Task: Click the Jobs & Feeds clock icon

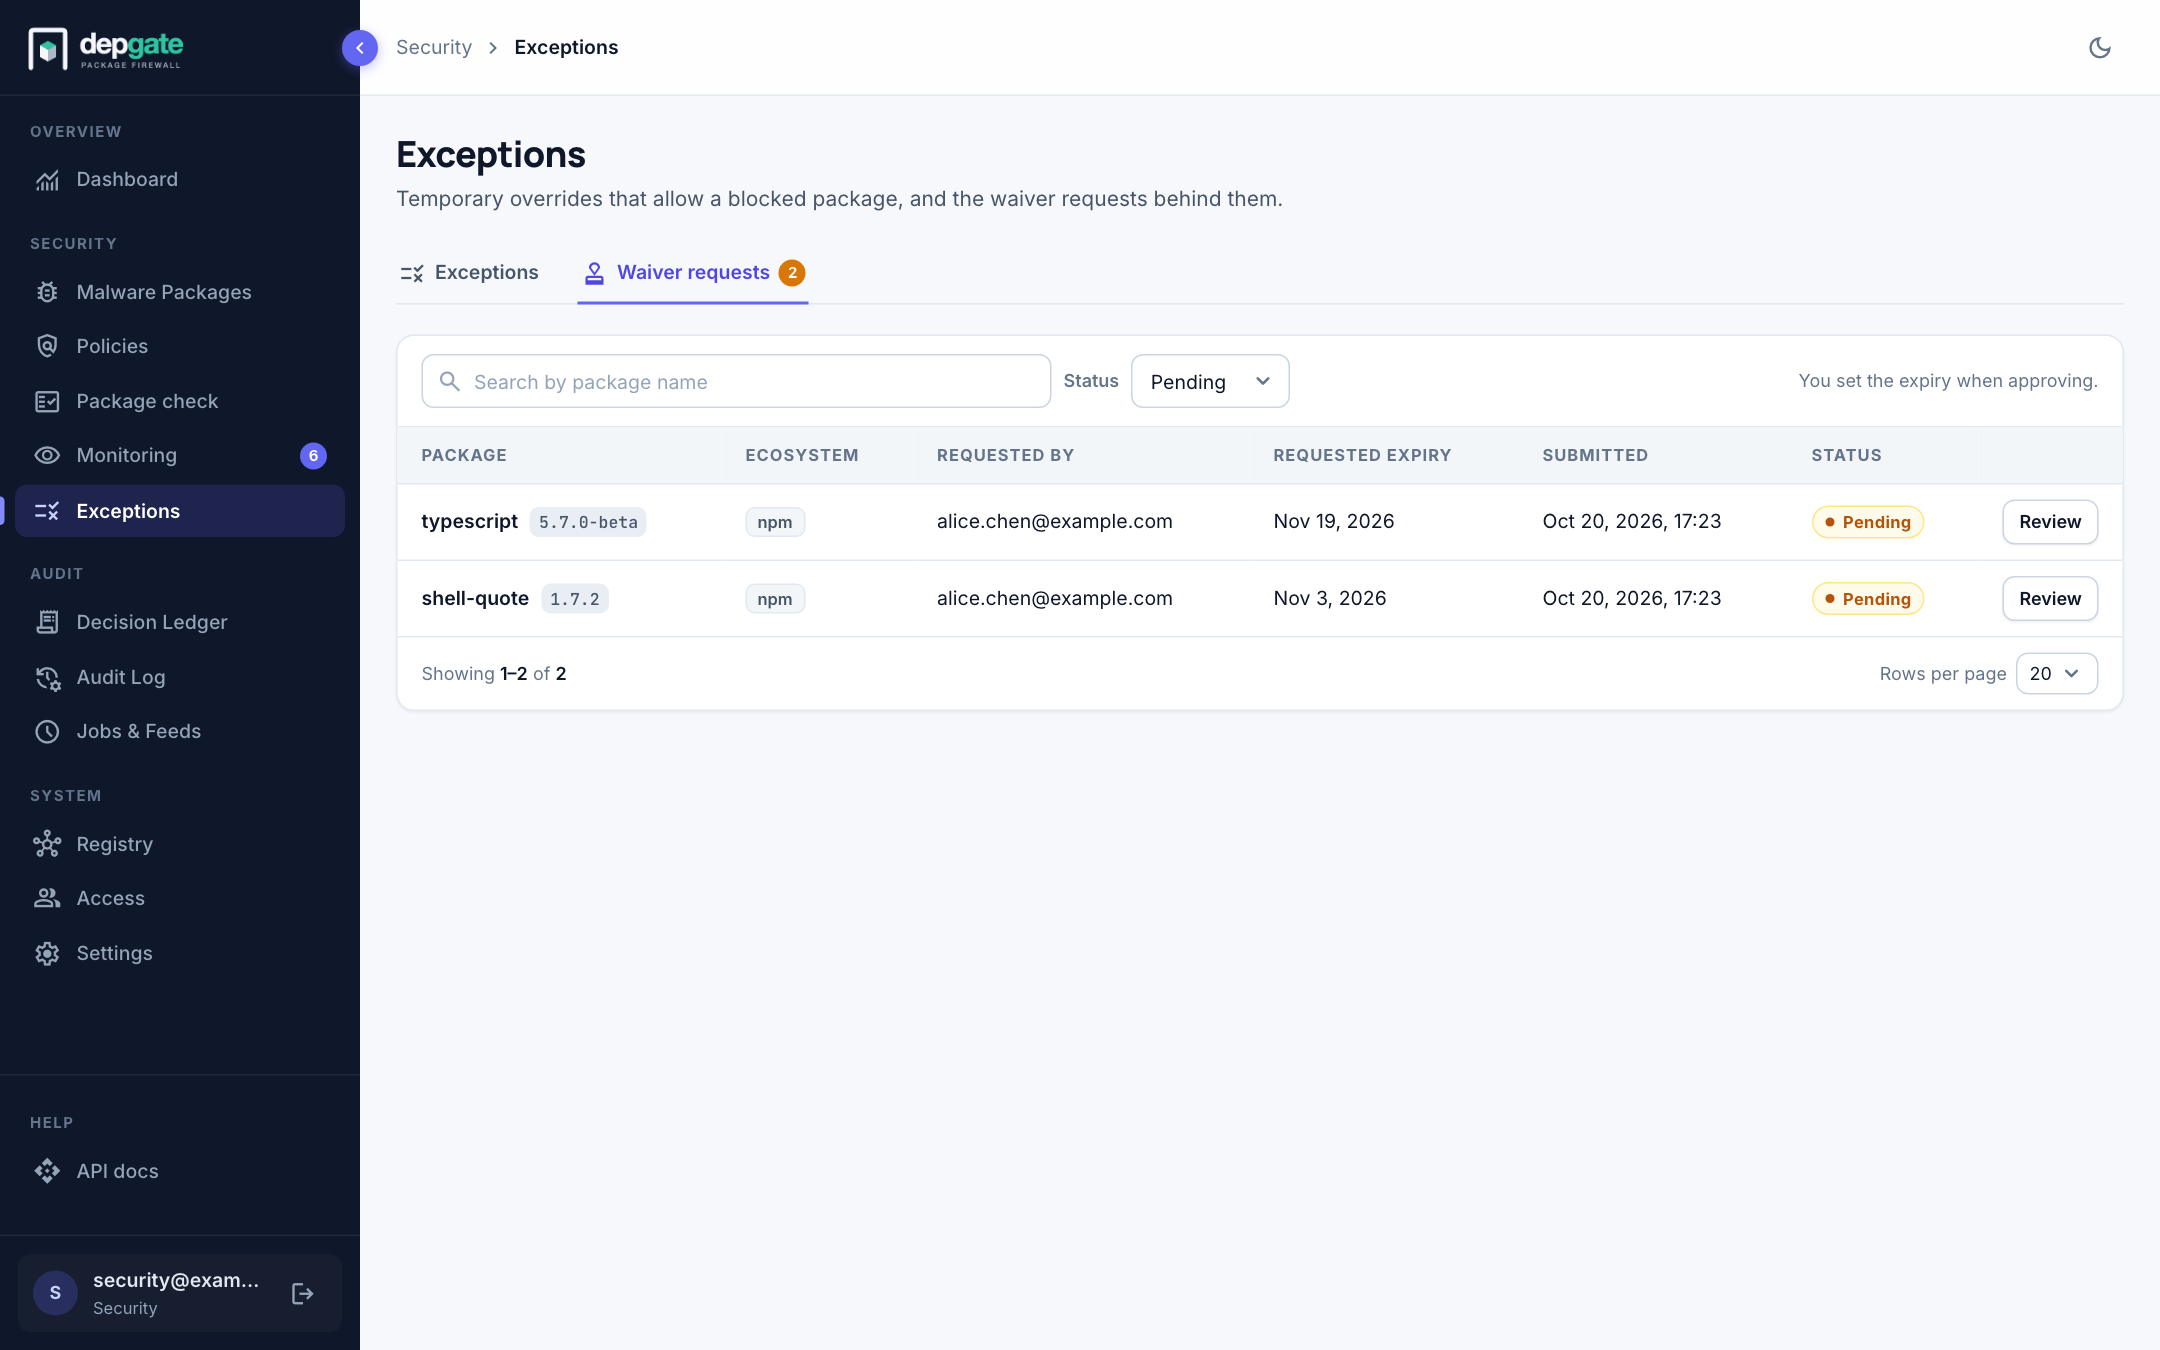Action: (47, 731)
